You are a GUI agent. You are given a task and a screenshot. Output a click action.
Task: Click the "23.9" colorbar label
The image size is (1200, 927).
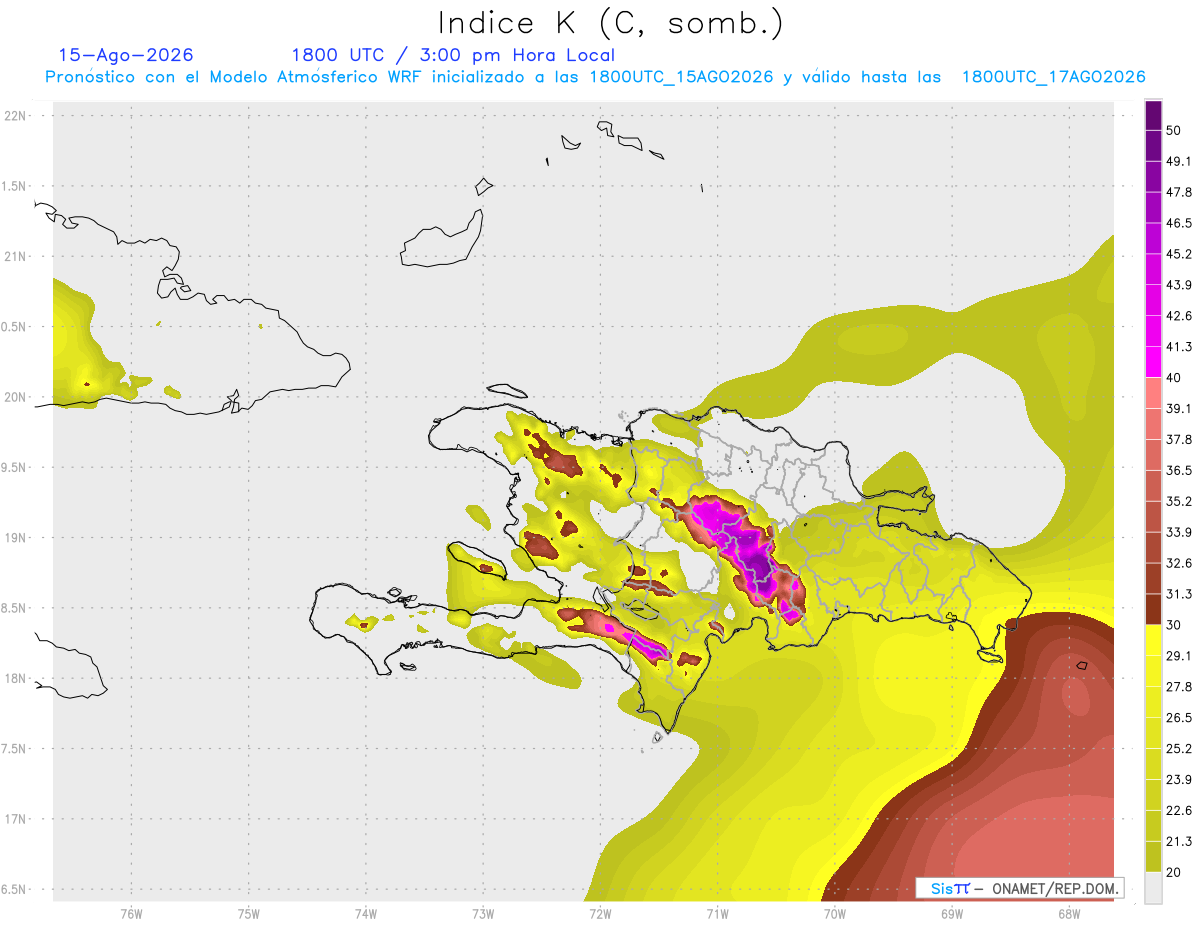(1179, 780)
